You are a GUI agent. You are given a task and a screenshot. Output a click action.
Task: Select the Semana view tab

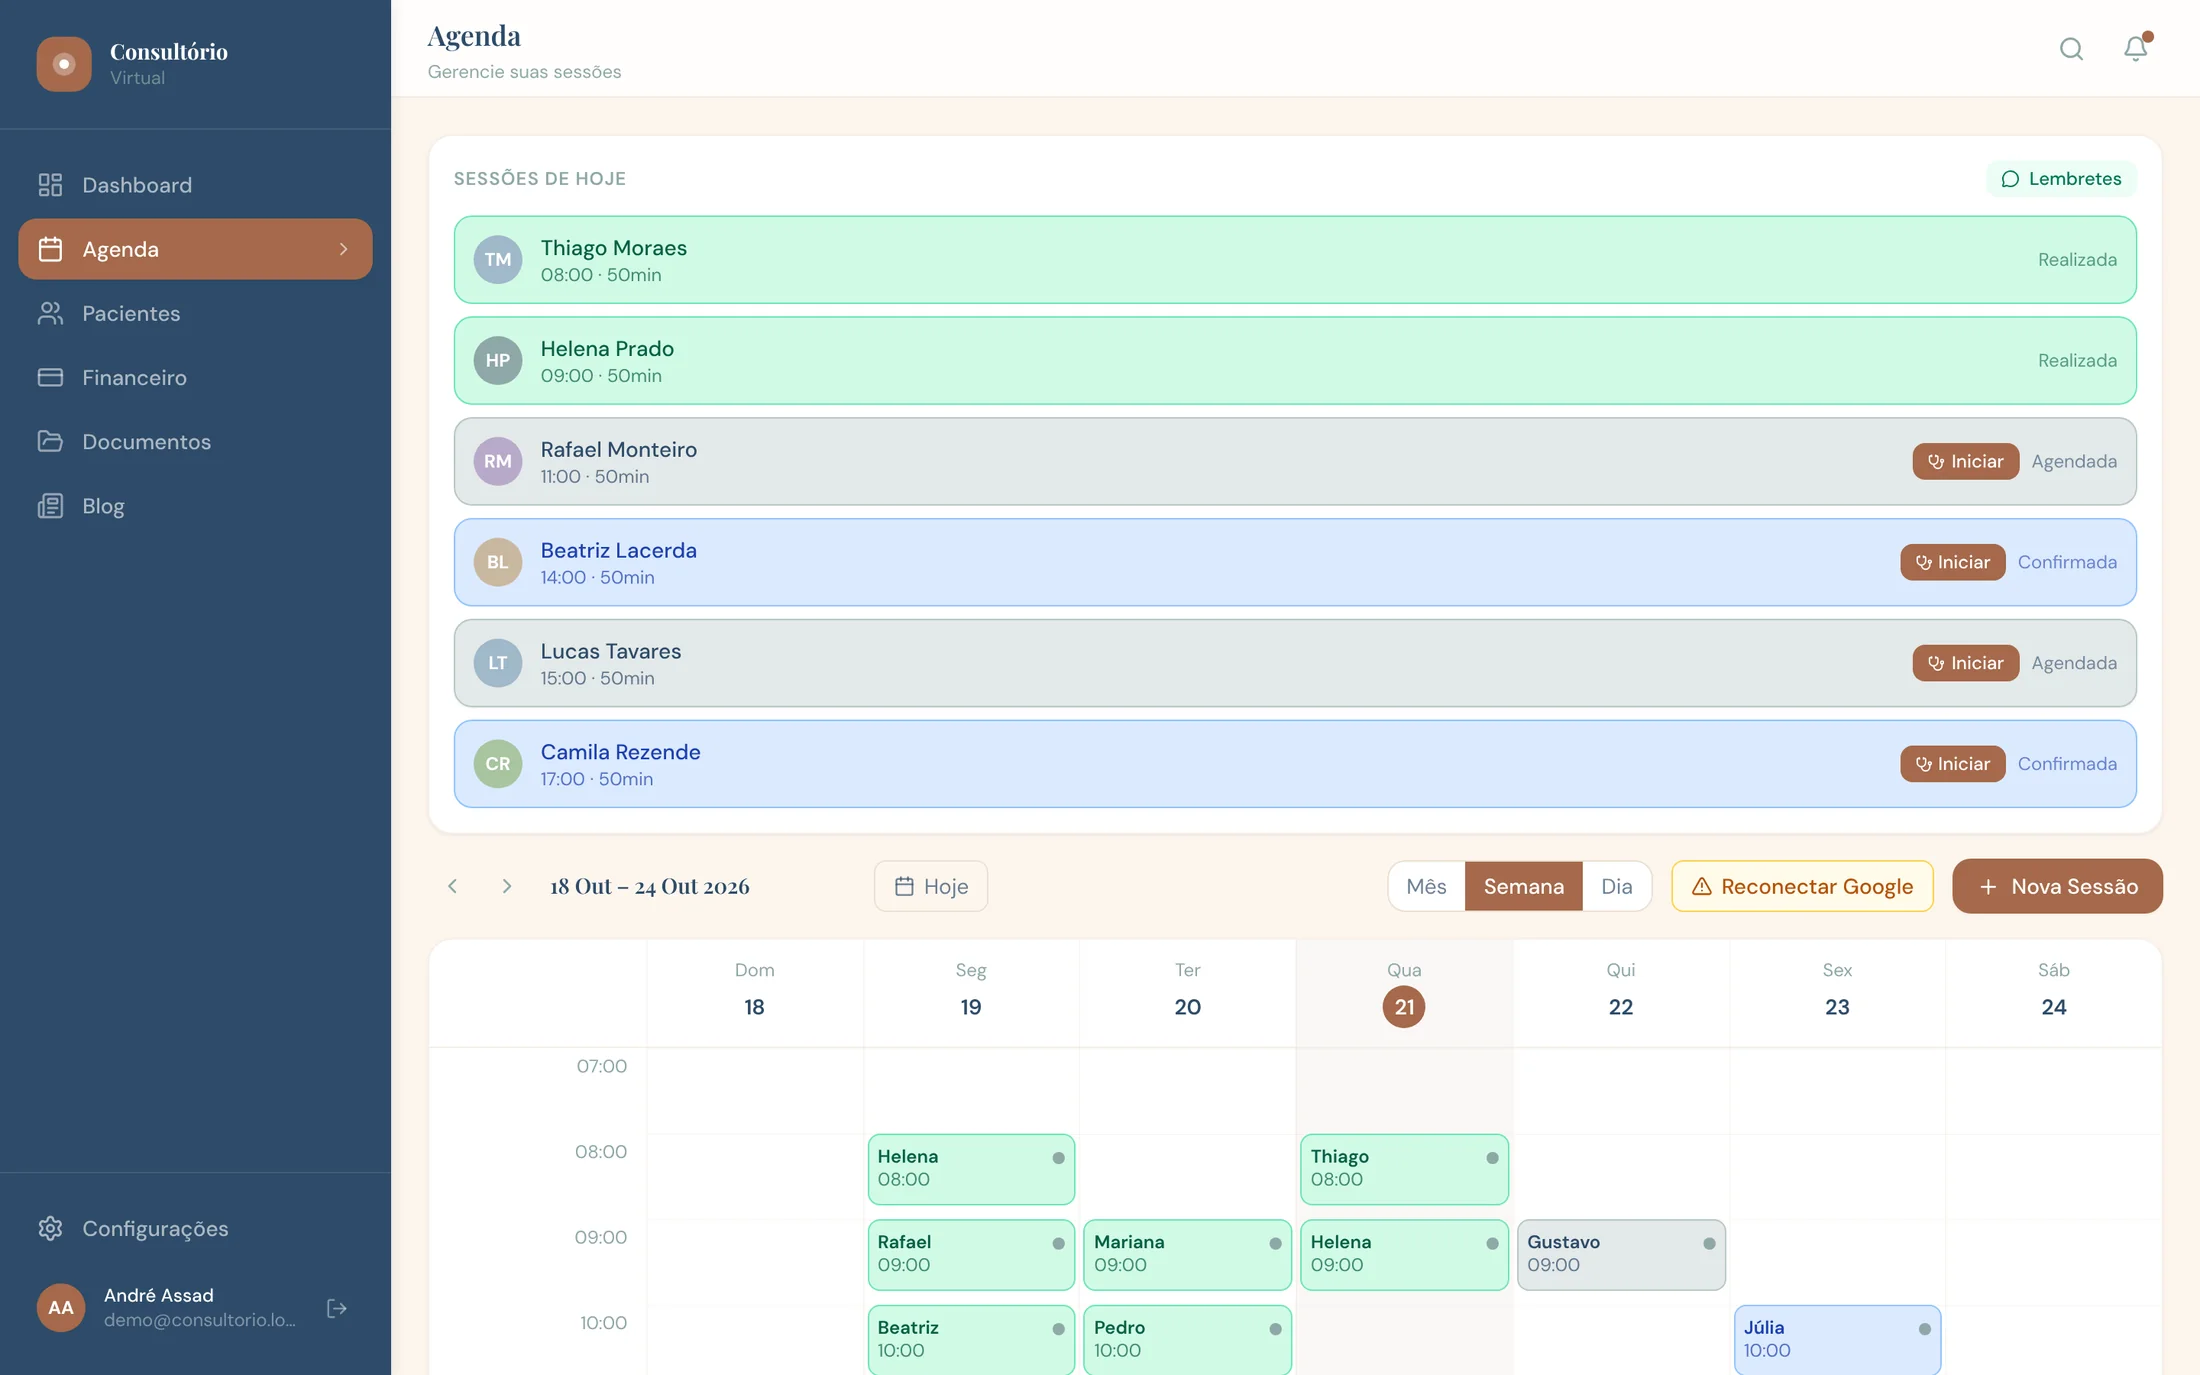pos(1523,886)
